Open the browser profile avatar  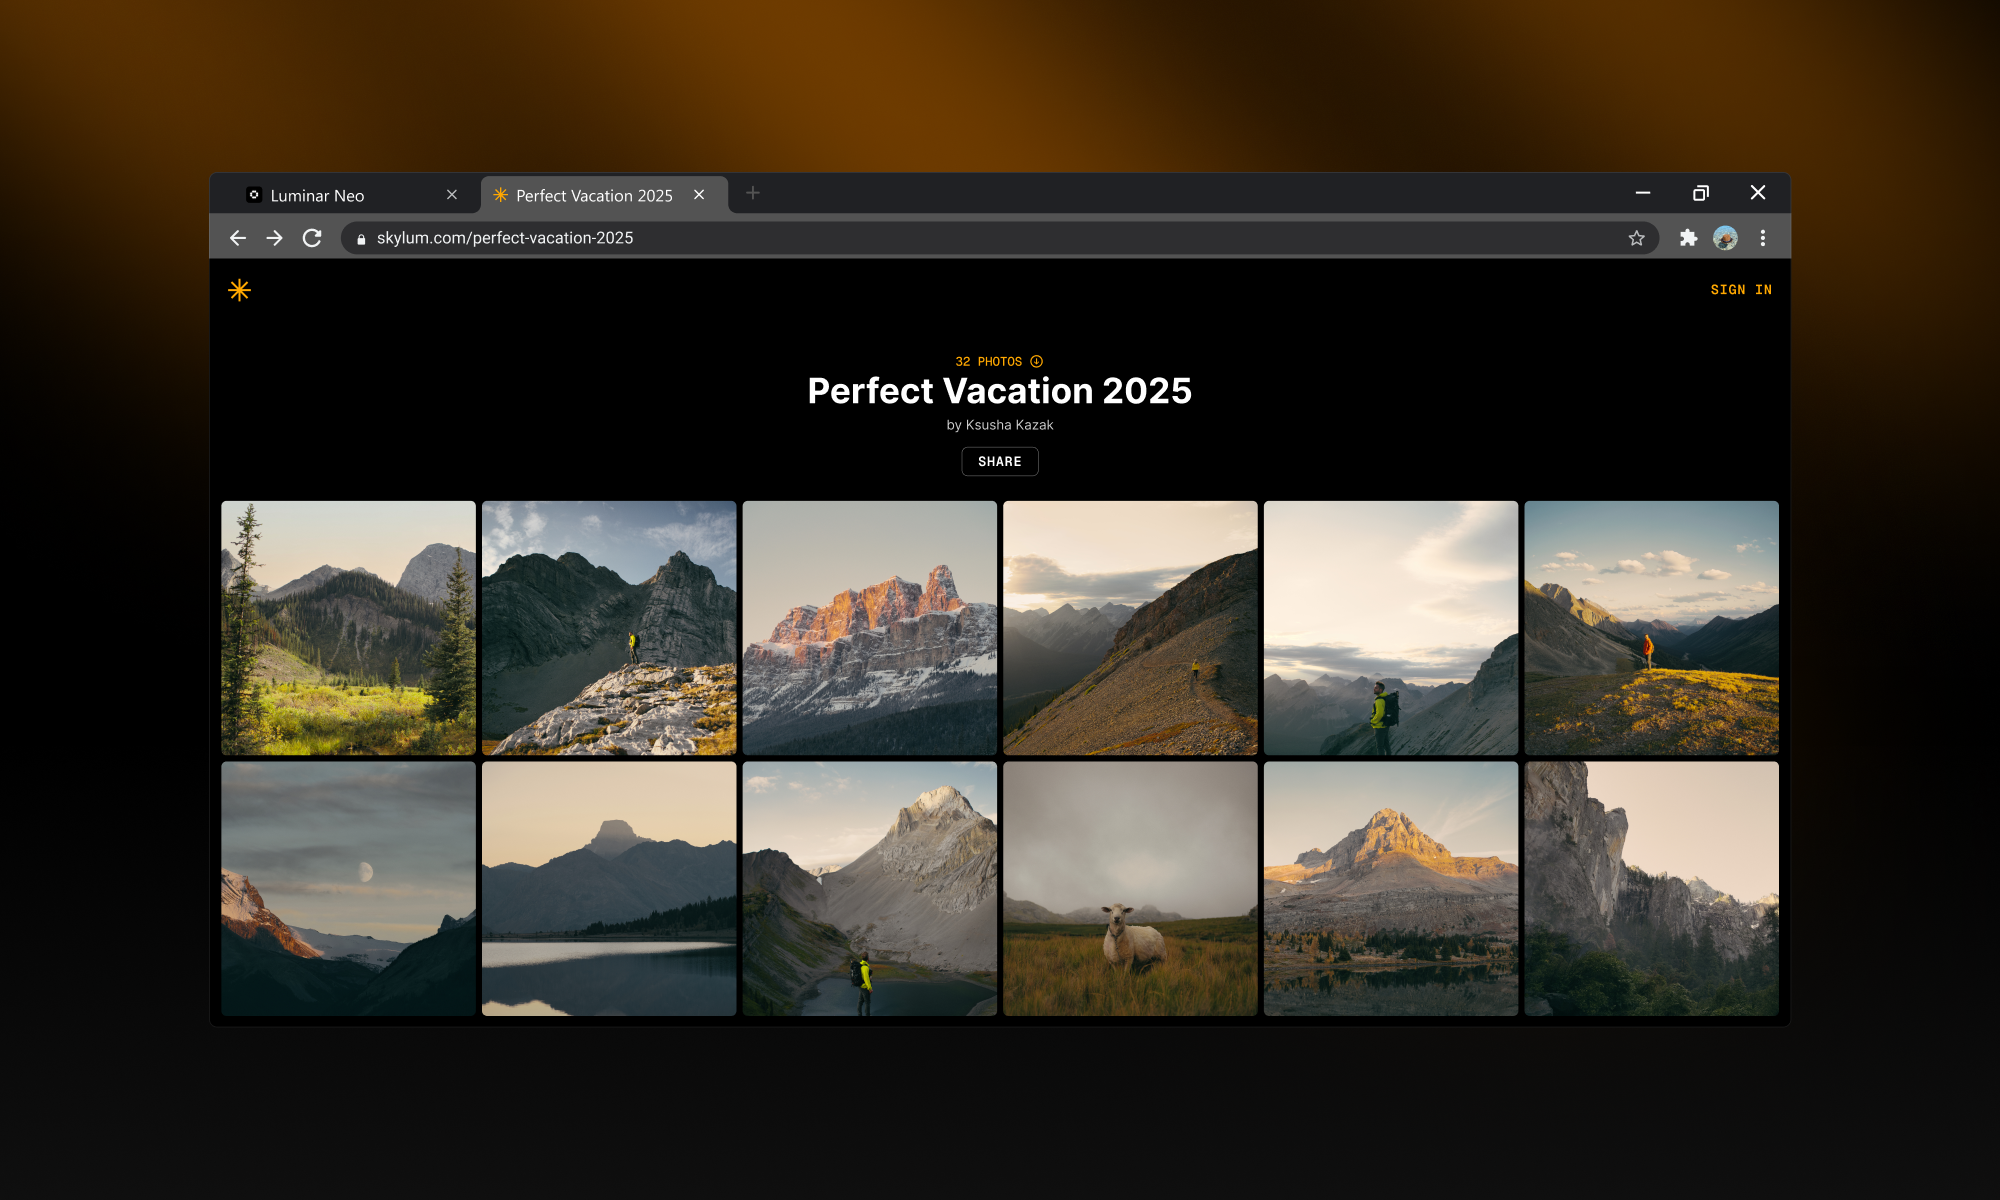[1725, 238]
